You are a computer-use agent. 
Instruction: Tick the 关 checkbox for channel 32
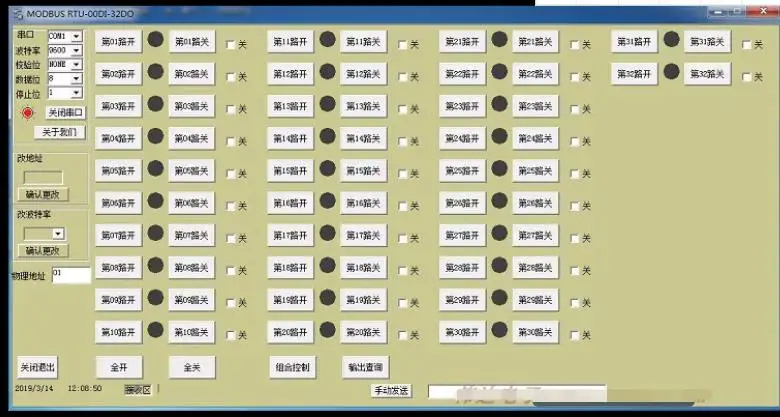(x=746, y=77)
